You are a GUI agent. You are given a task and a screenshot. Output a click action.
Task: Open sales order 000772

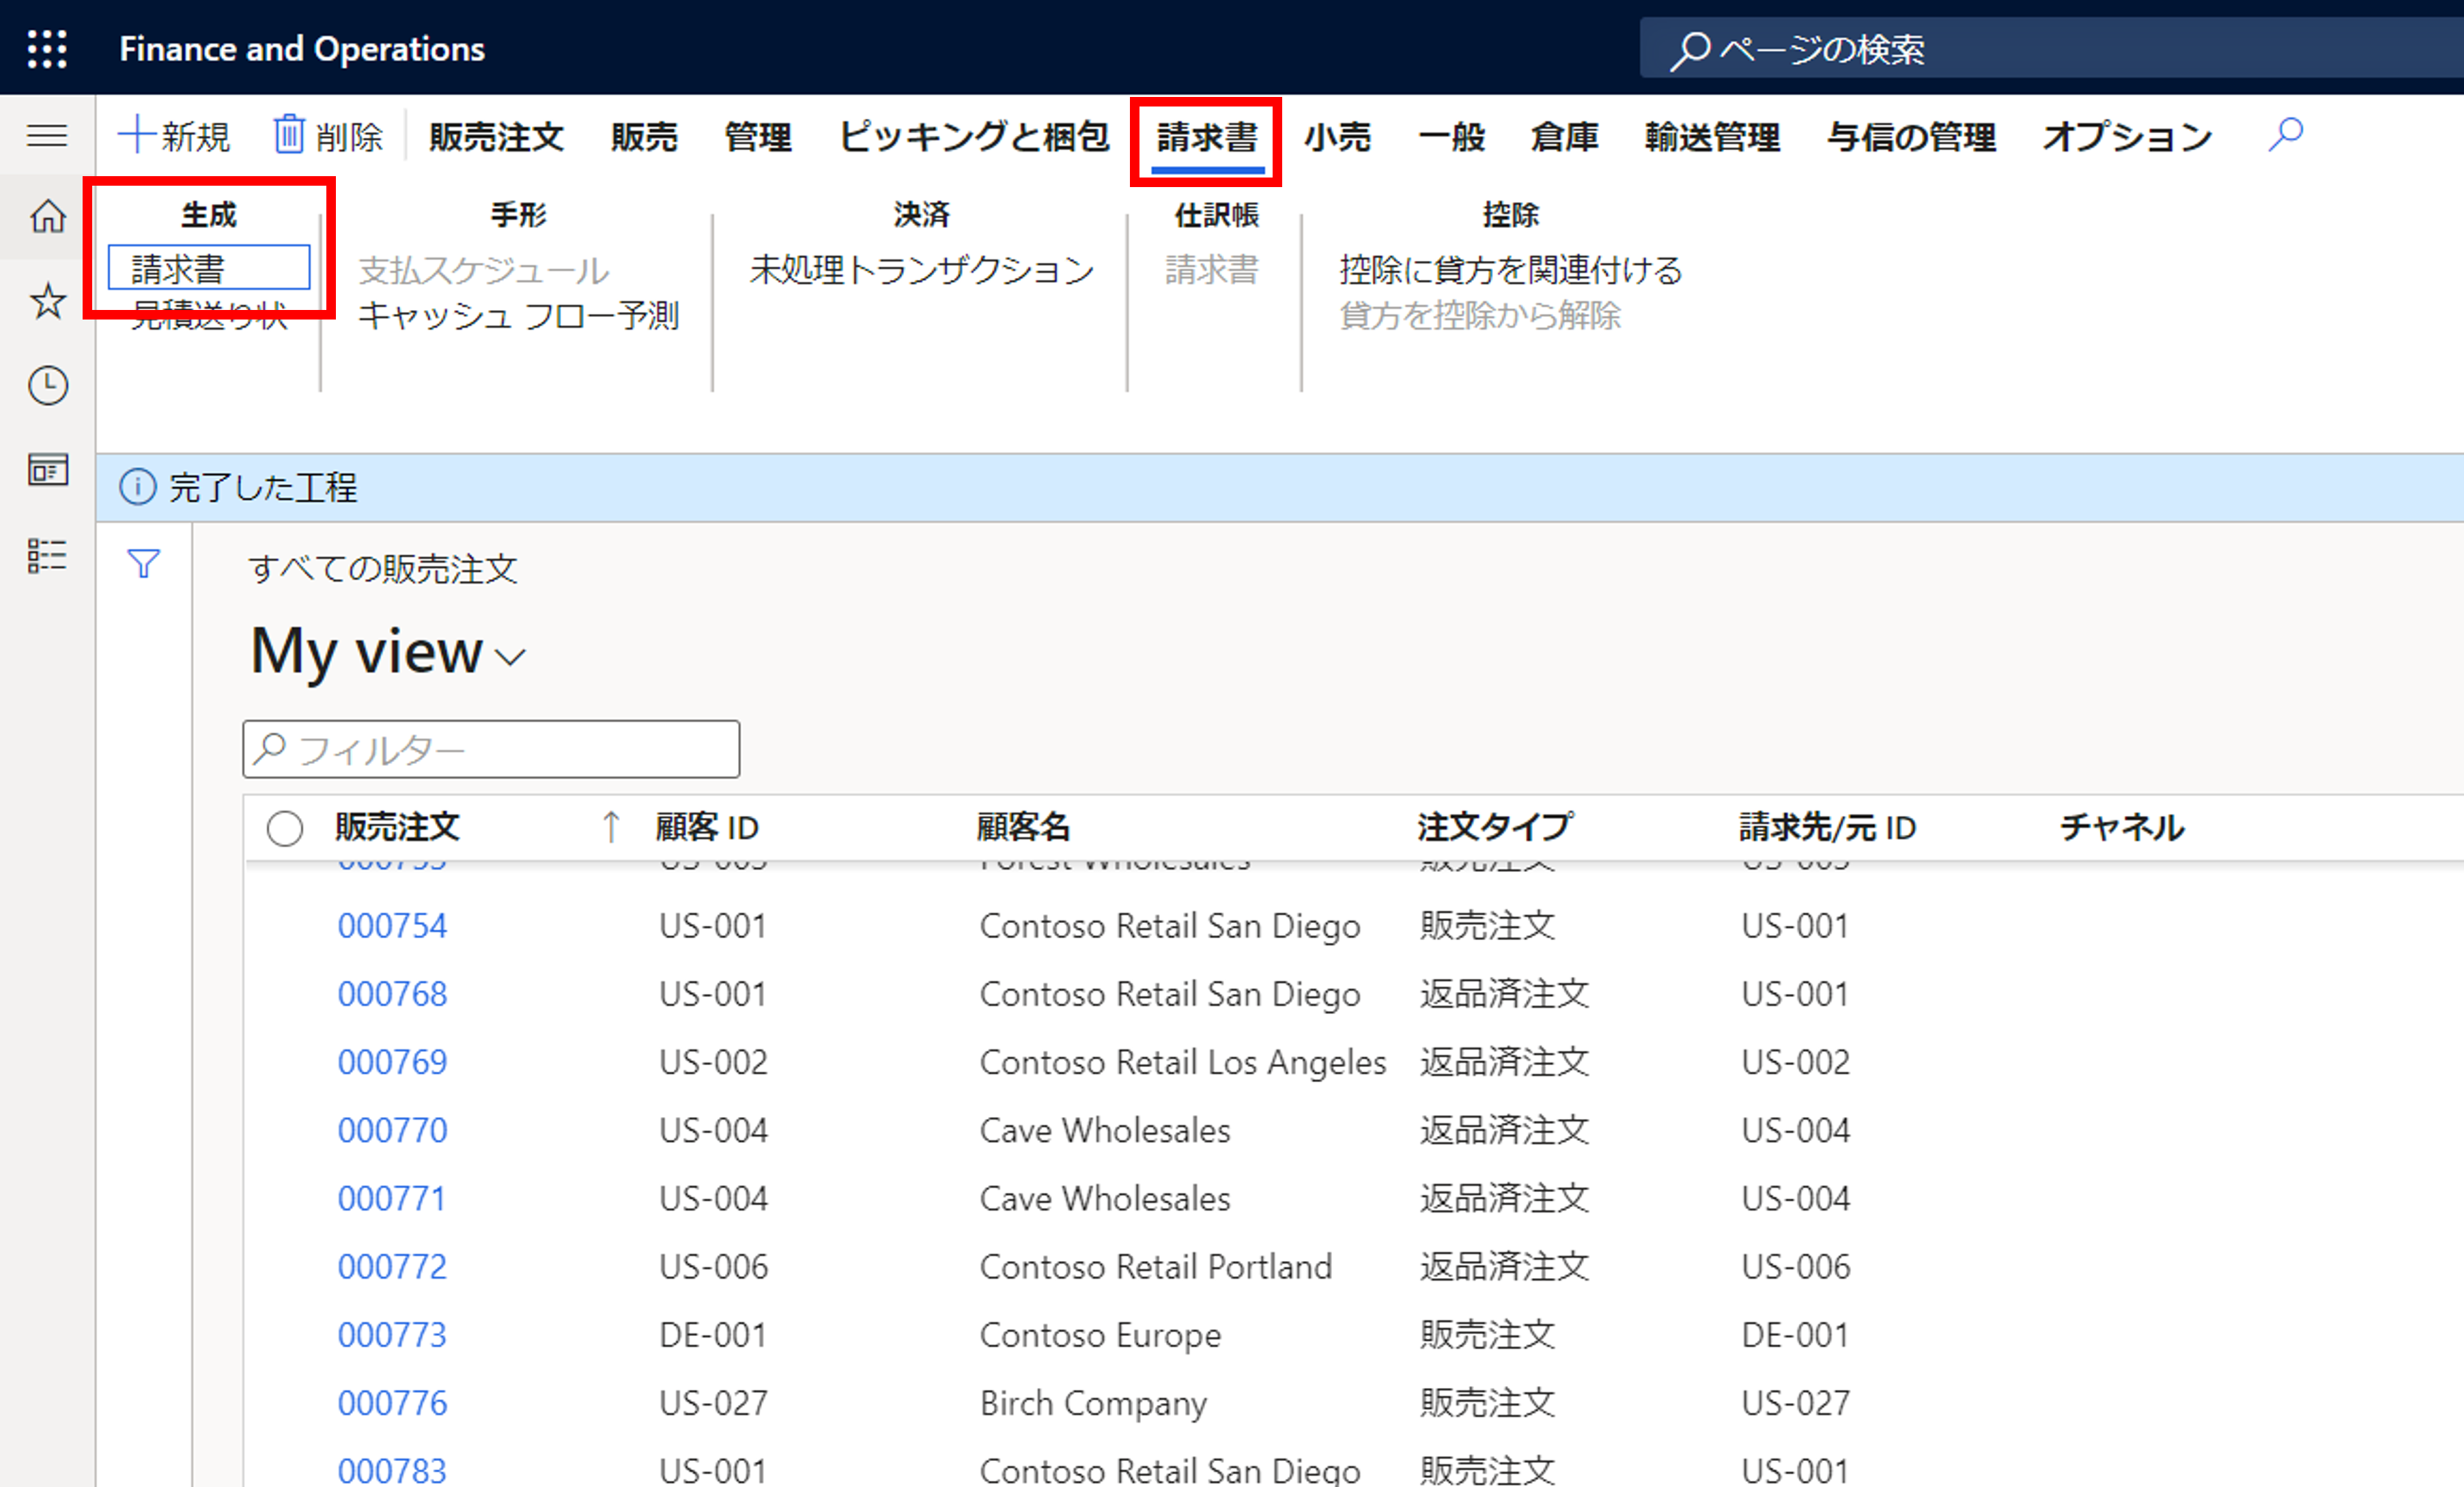pyautogui.click(x=392, y=1267)
